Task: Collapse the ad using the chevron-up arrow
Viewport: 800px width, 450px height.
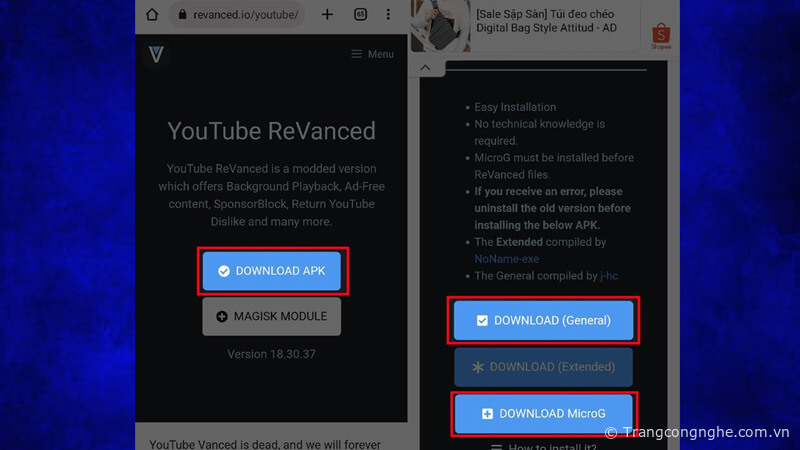Action: coord(425,68)
